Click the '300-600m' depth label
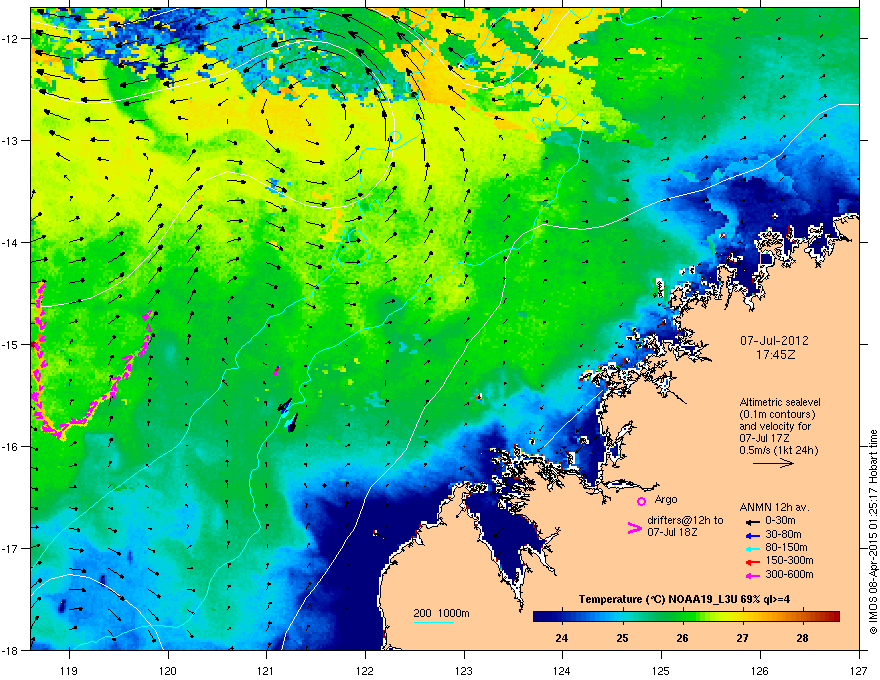Image resolution: width=880 pixels, height=680 pixels. 790,574
